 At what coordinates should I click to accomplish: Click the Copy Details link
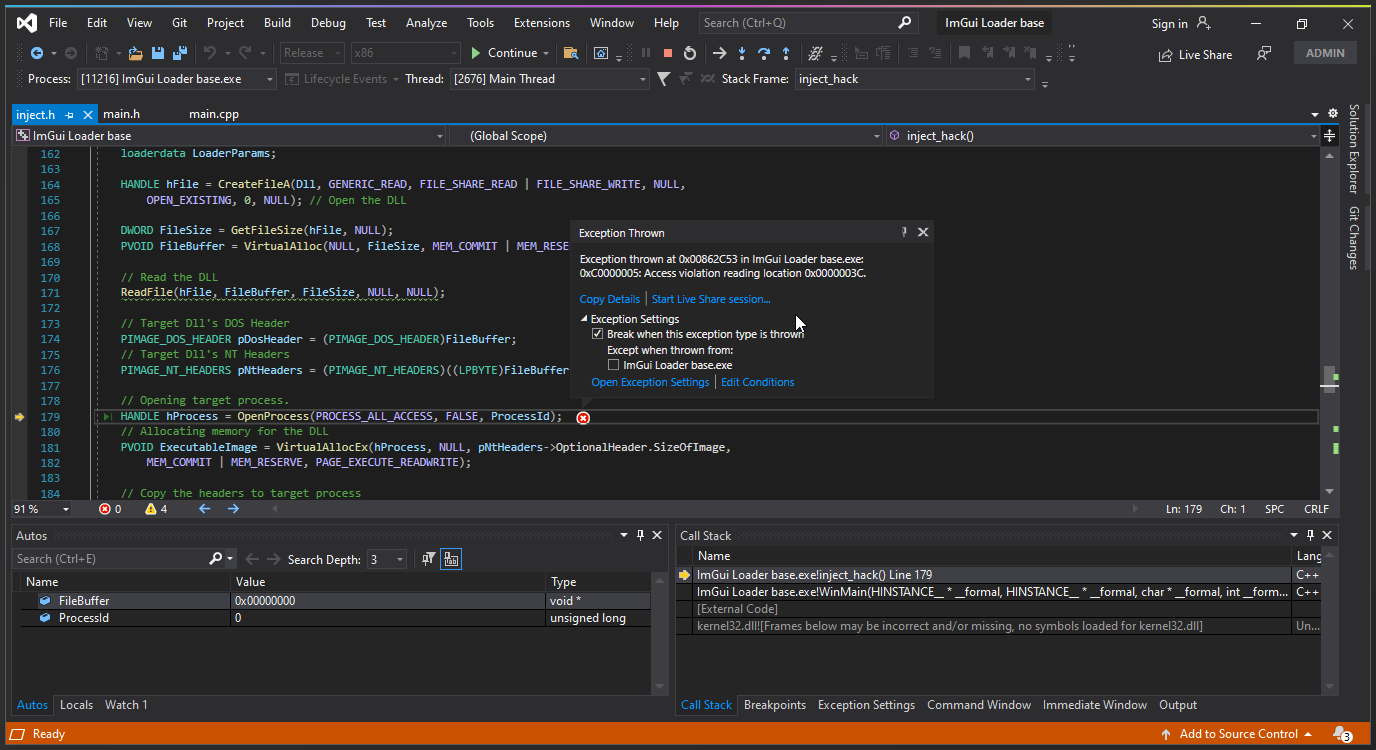pos(609,299)
